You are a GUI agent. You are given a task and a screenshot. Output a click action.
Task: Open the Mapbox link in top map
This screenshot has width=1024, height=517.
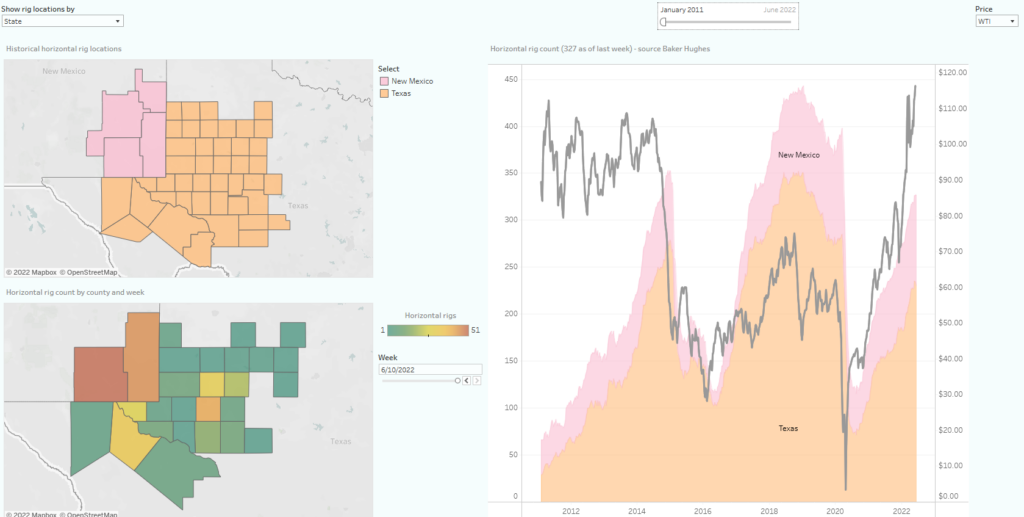coord(31,272)
